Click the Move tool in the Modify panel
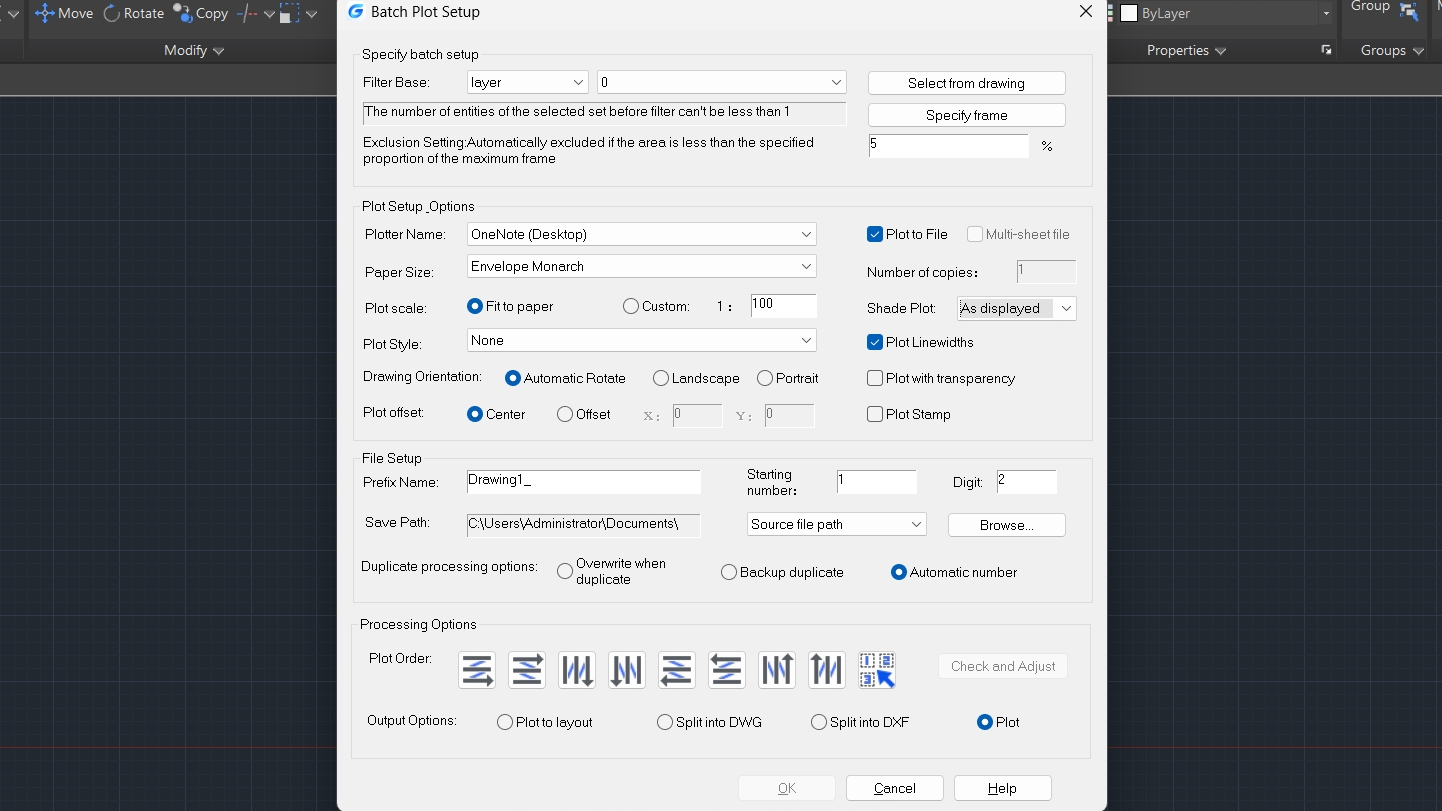The image size is (1442, 811). pos(63,13)
